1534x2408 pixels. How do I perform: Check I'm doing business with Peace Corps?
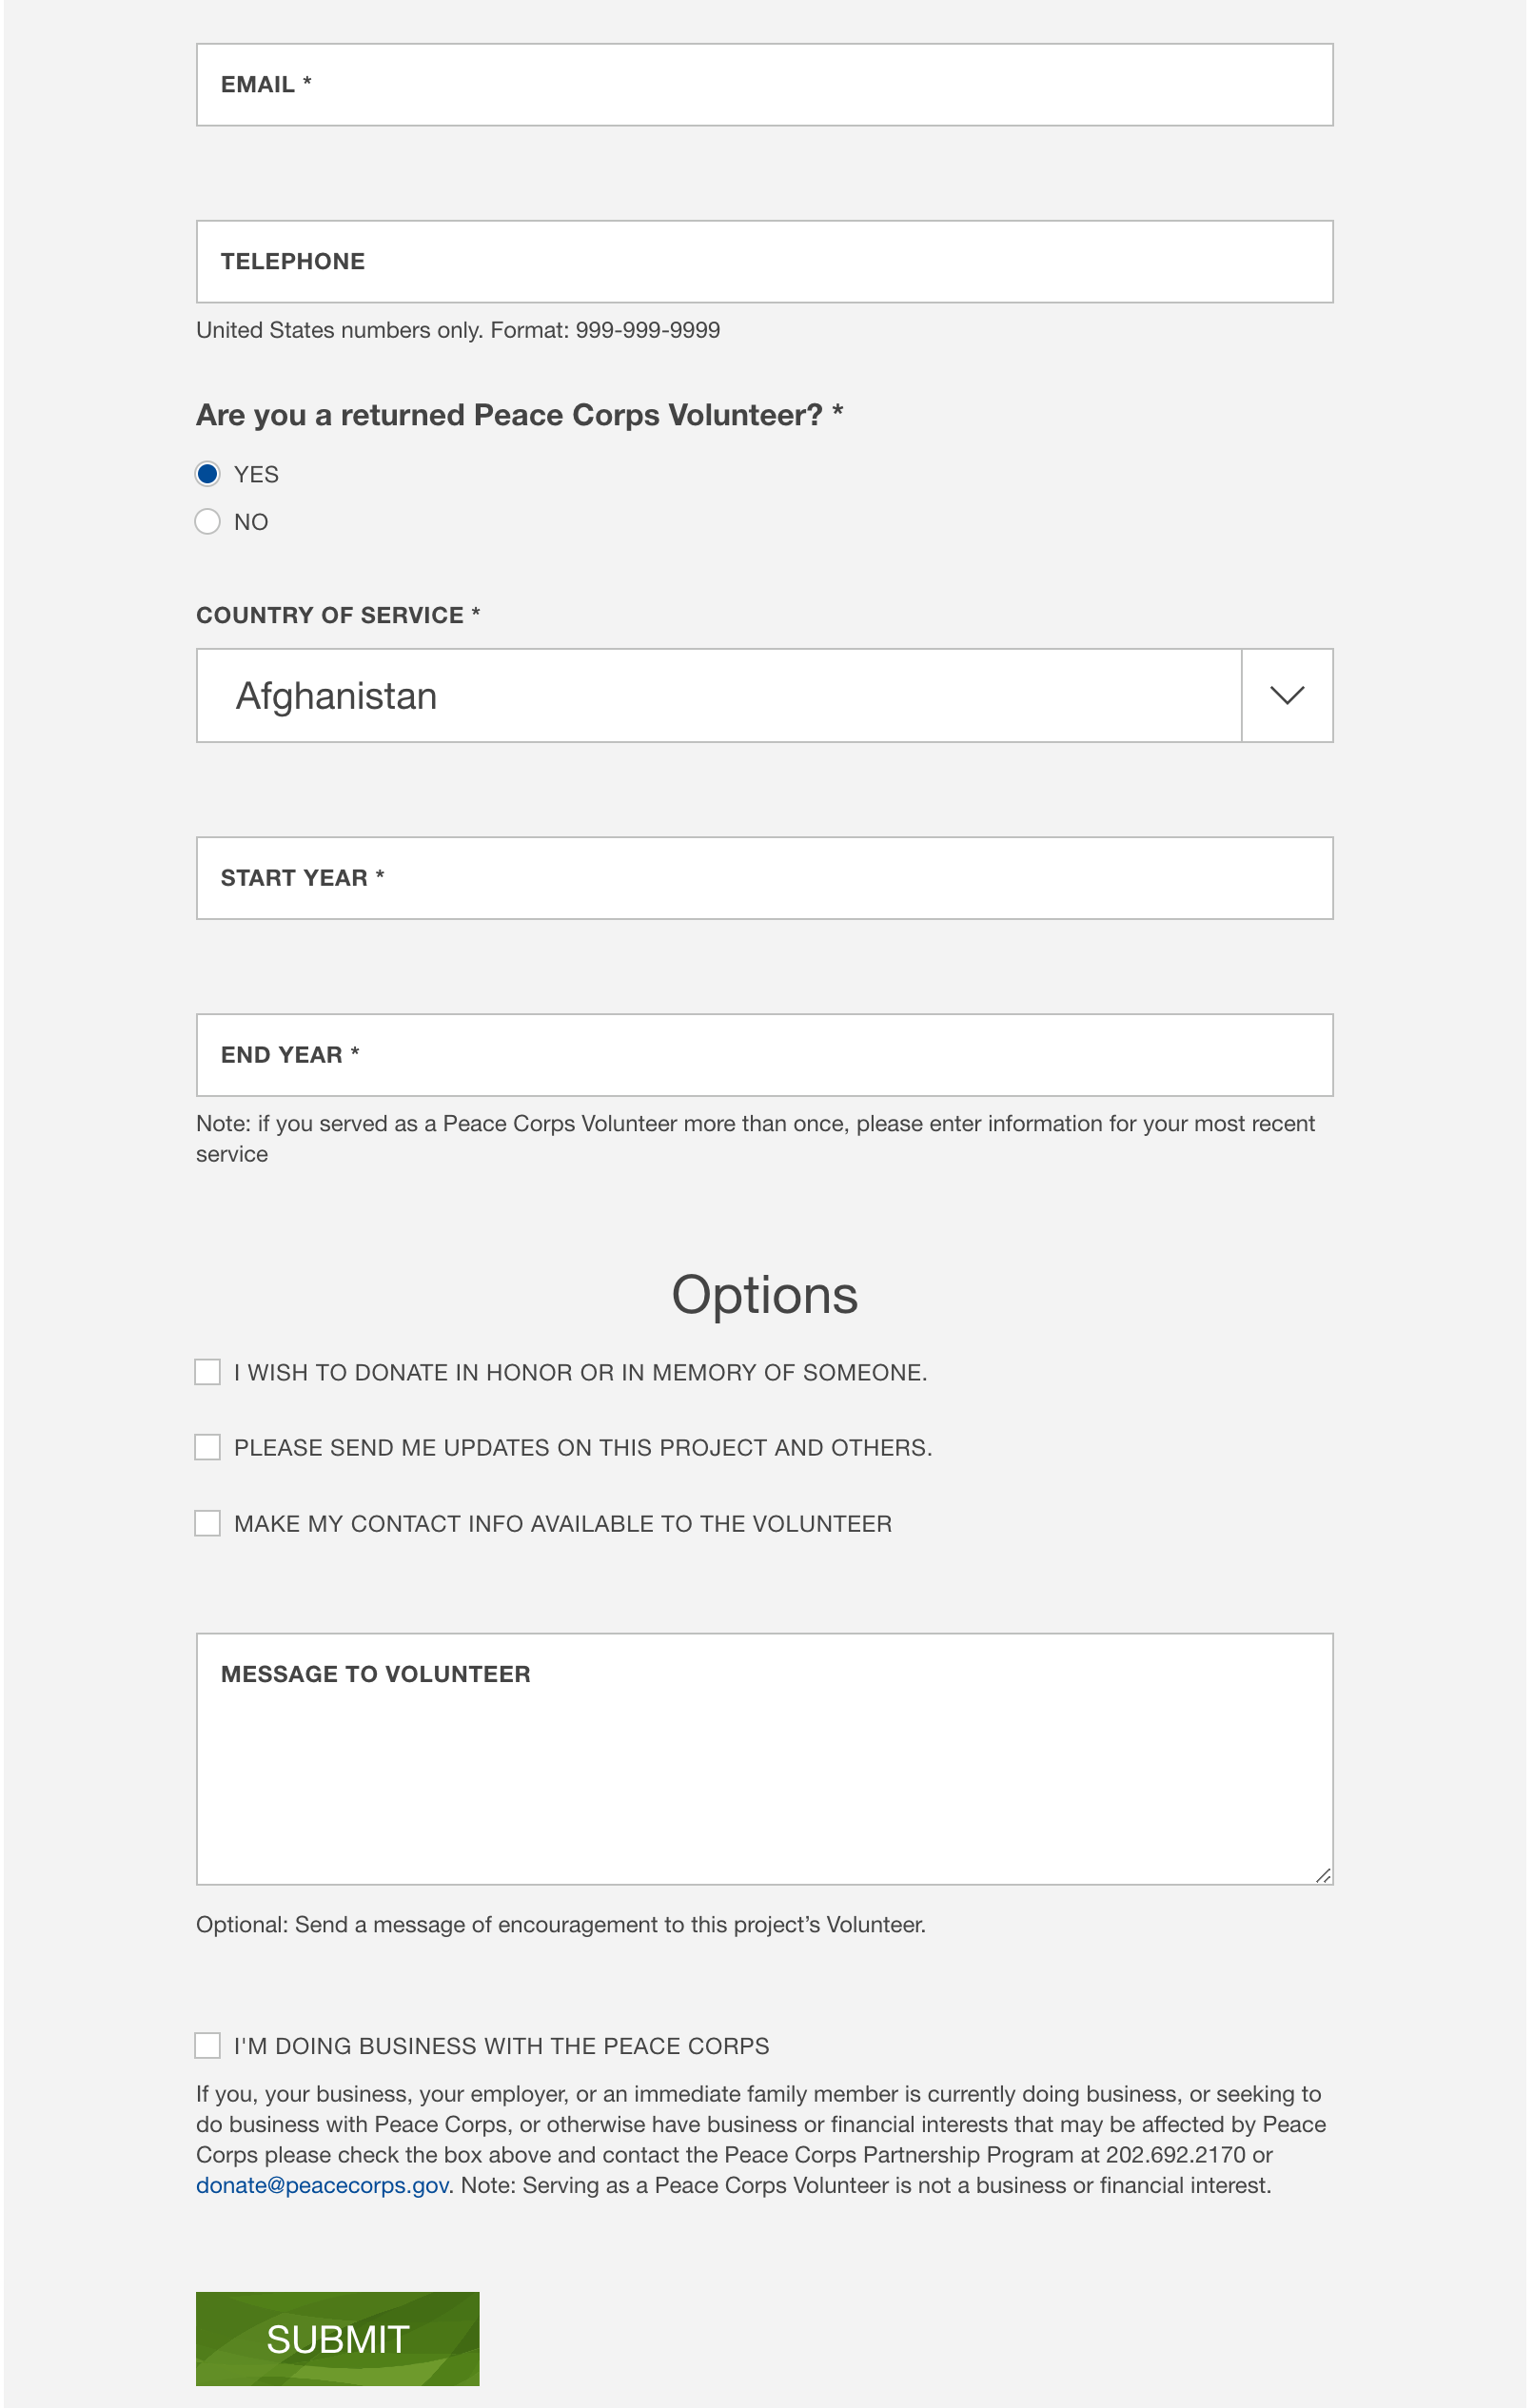(x=207, y=2046)
